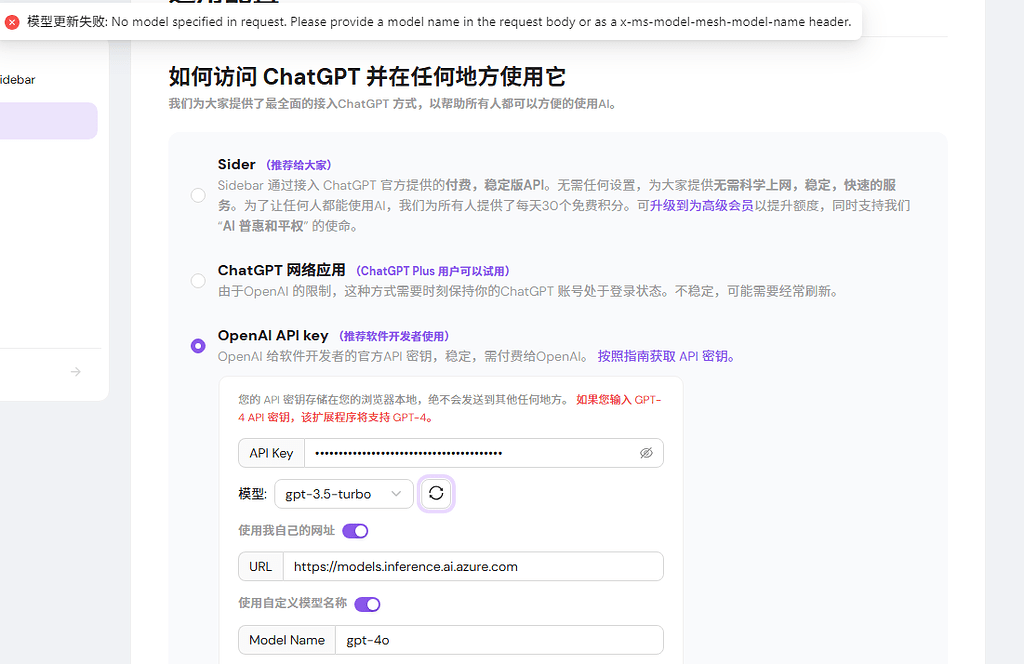The height and width of the screenshot is (664, 1024).
Task: Click the (ChatGPT Plus 用户可以试用) label
Action: tap(432, 271)
